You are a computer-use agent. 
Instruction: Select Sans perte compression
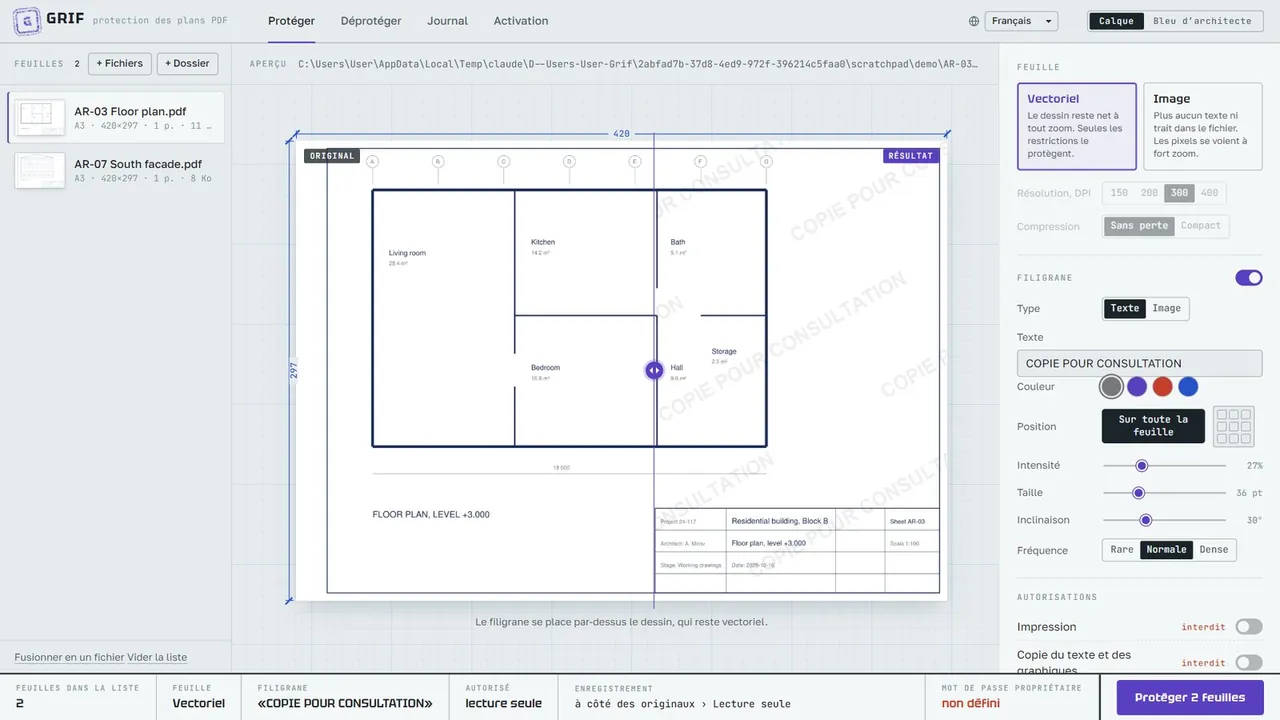pos(1139,226)
